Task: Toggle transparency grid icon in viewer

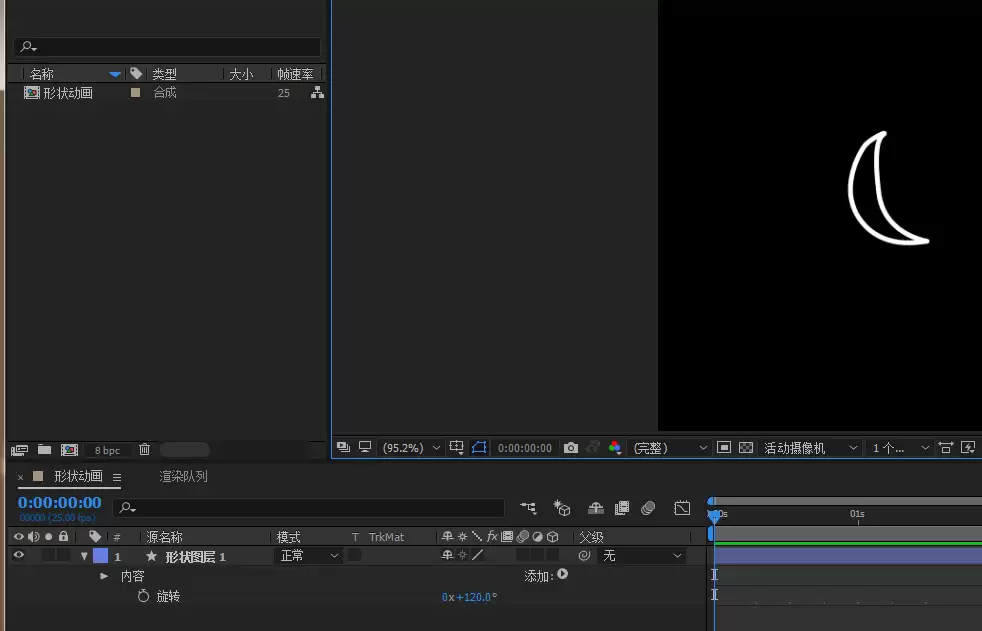Action: click(x=746, y=448)
